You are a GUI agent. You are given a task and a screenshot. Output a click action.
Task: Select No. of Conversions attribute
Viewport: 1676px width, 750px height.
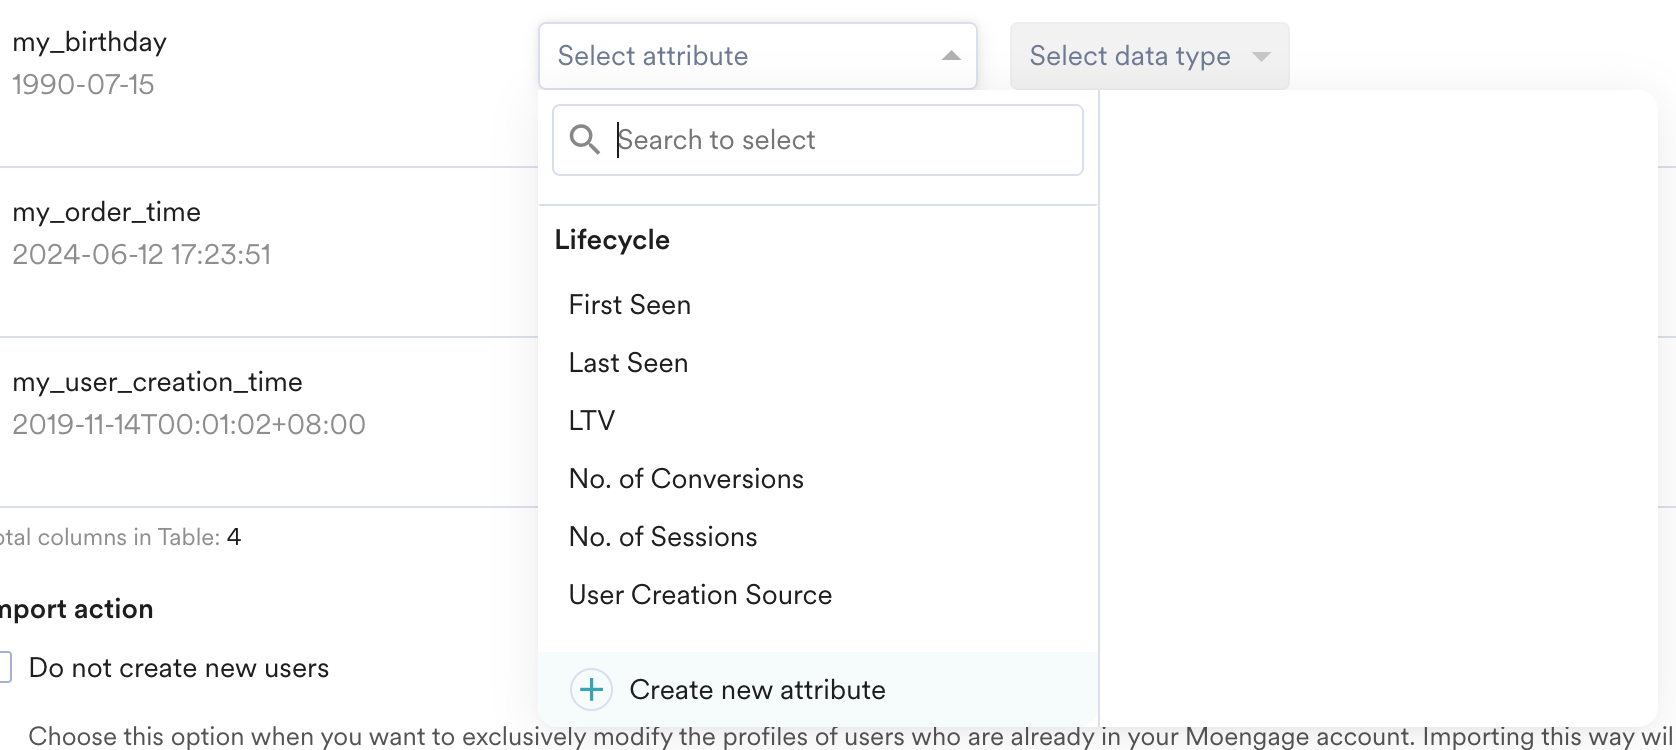(x=686, y=479)
